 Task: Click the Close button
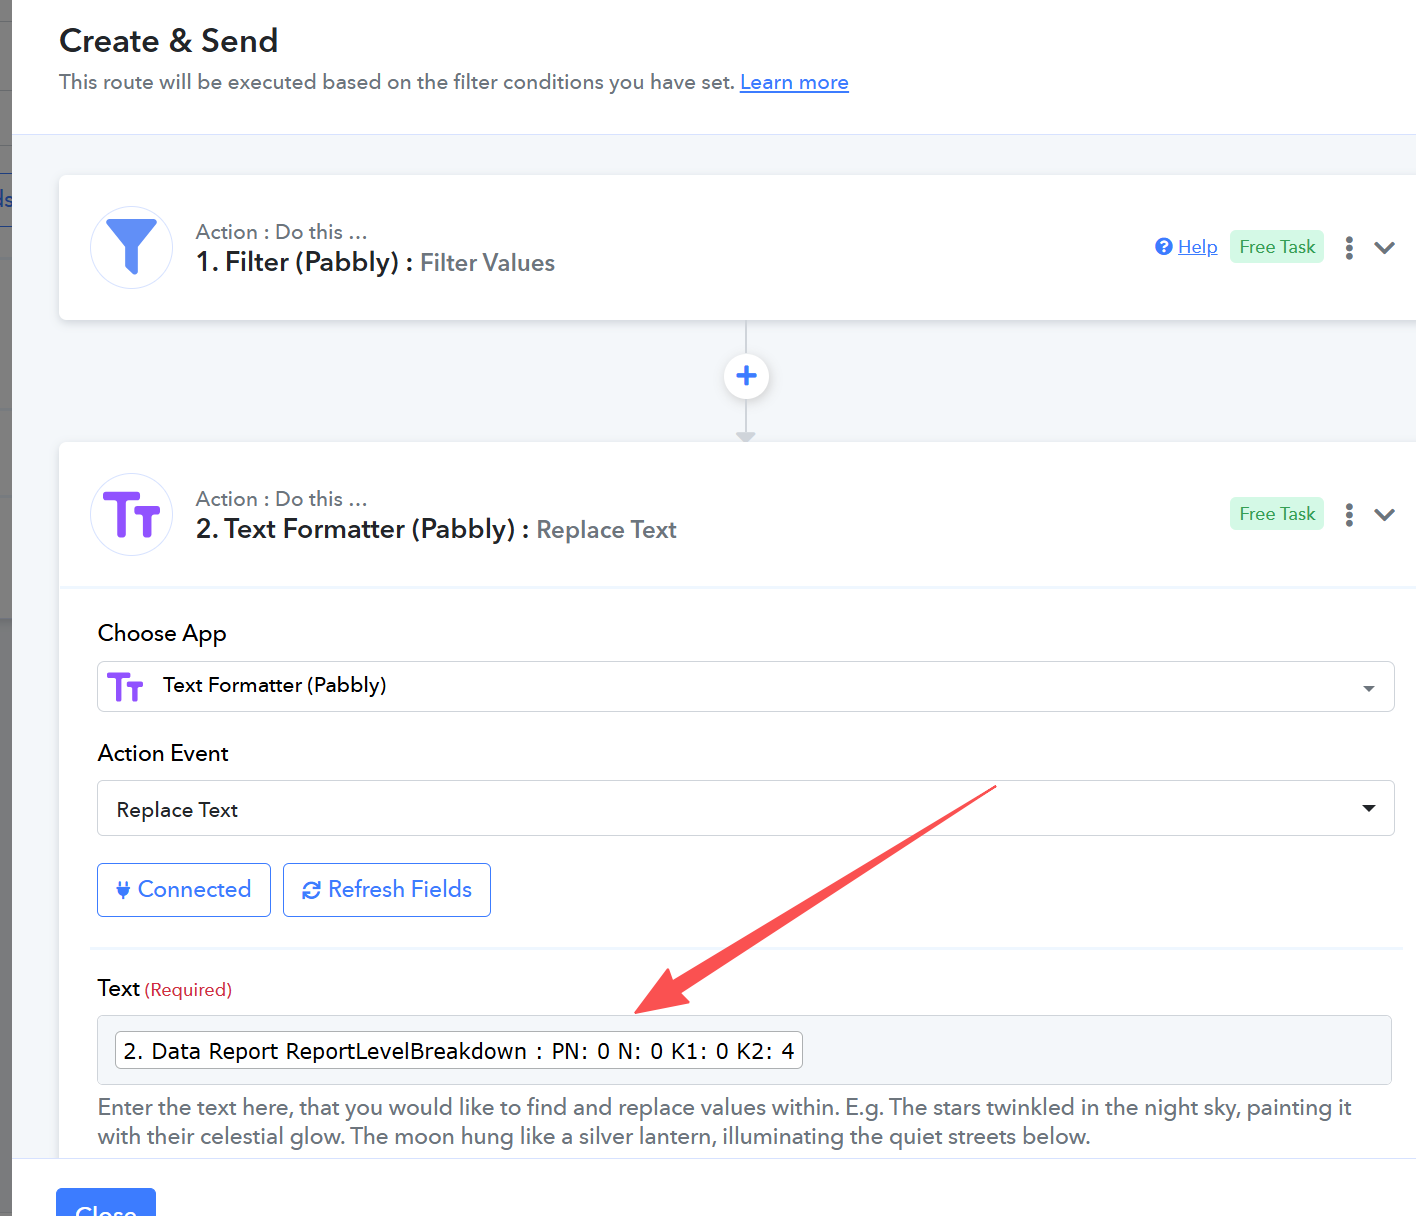106,1204
